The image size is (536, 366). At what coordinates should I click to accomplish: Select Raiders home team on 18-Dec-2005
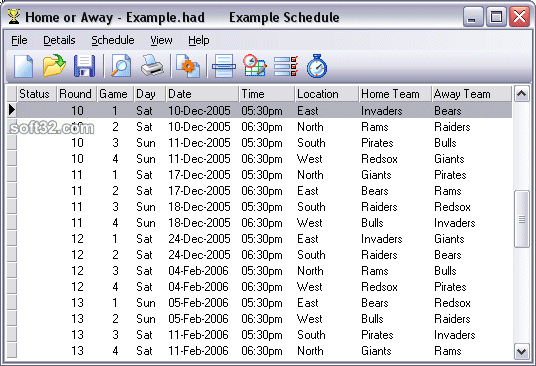379,207
